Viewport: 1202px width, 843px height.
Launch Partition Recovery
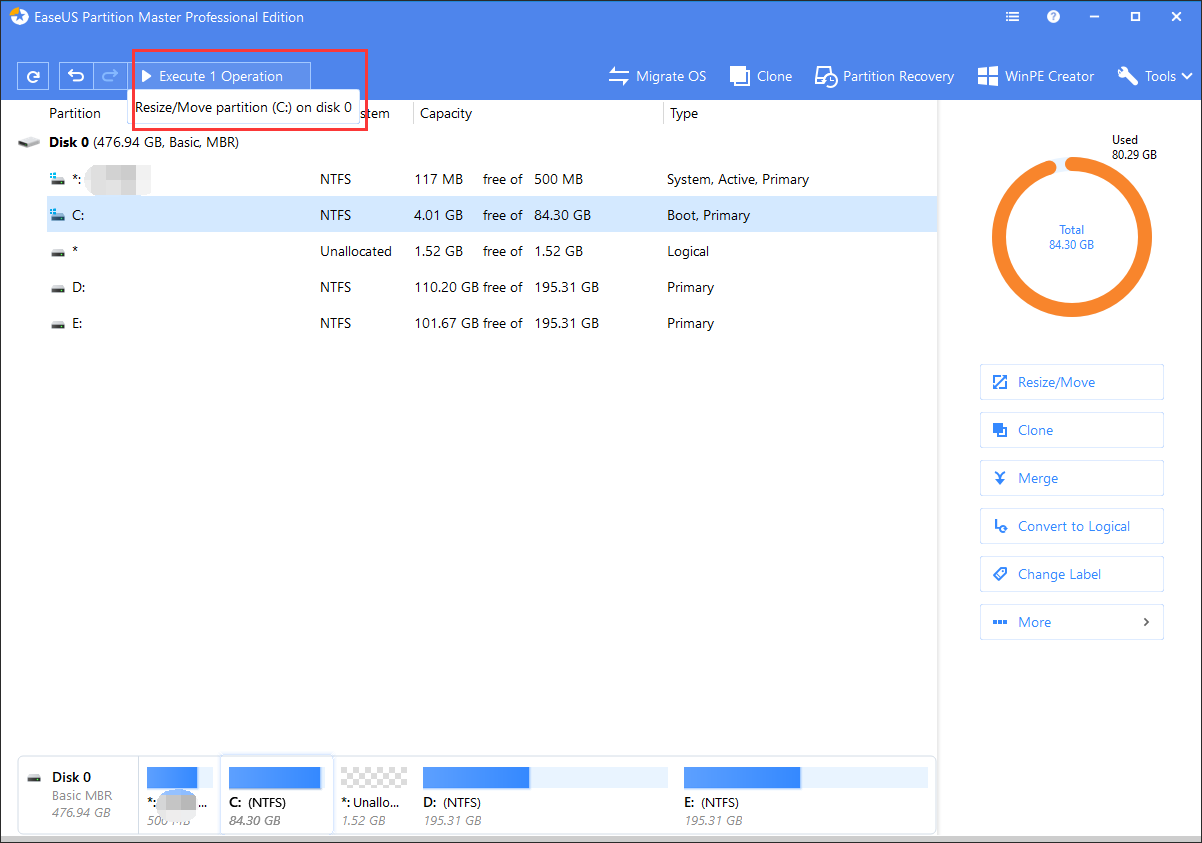pos(884,76)
